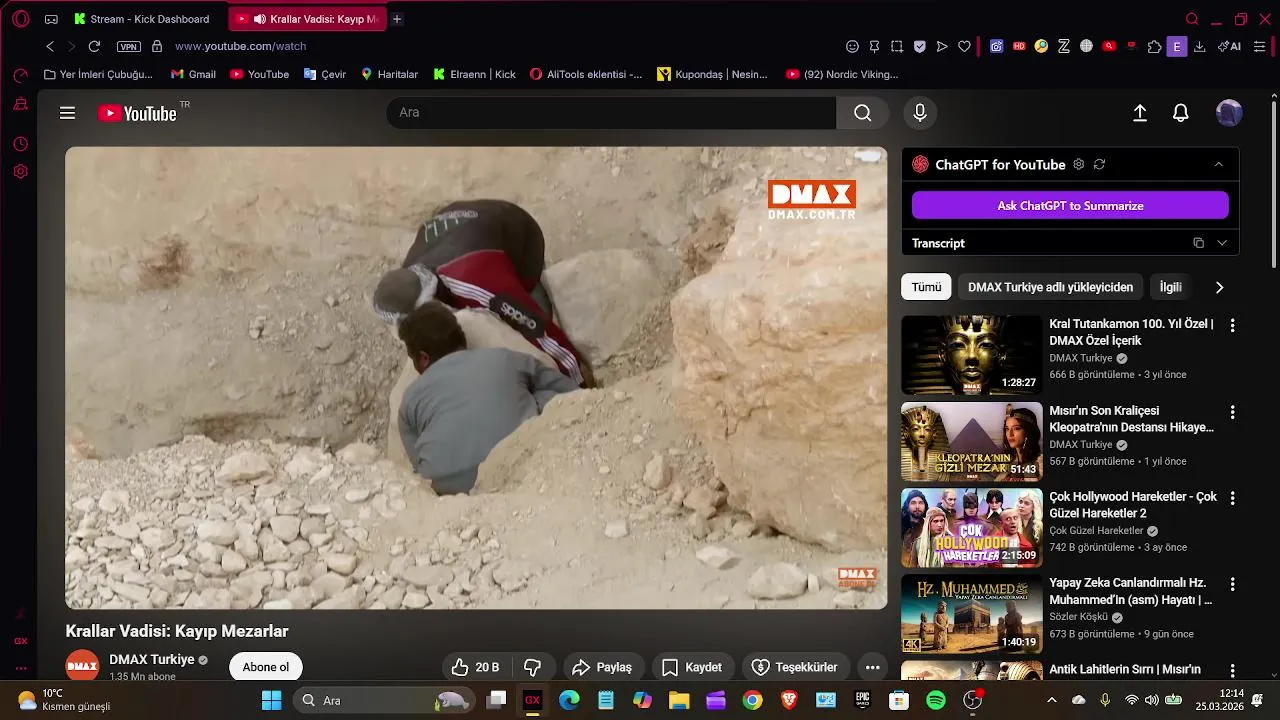
Task: Open YouTube notifications bell
Action: (x=1181, y=113)
